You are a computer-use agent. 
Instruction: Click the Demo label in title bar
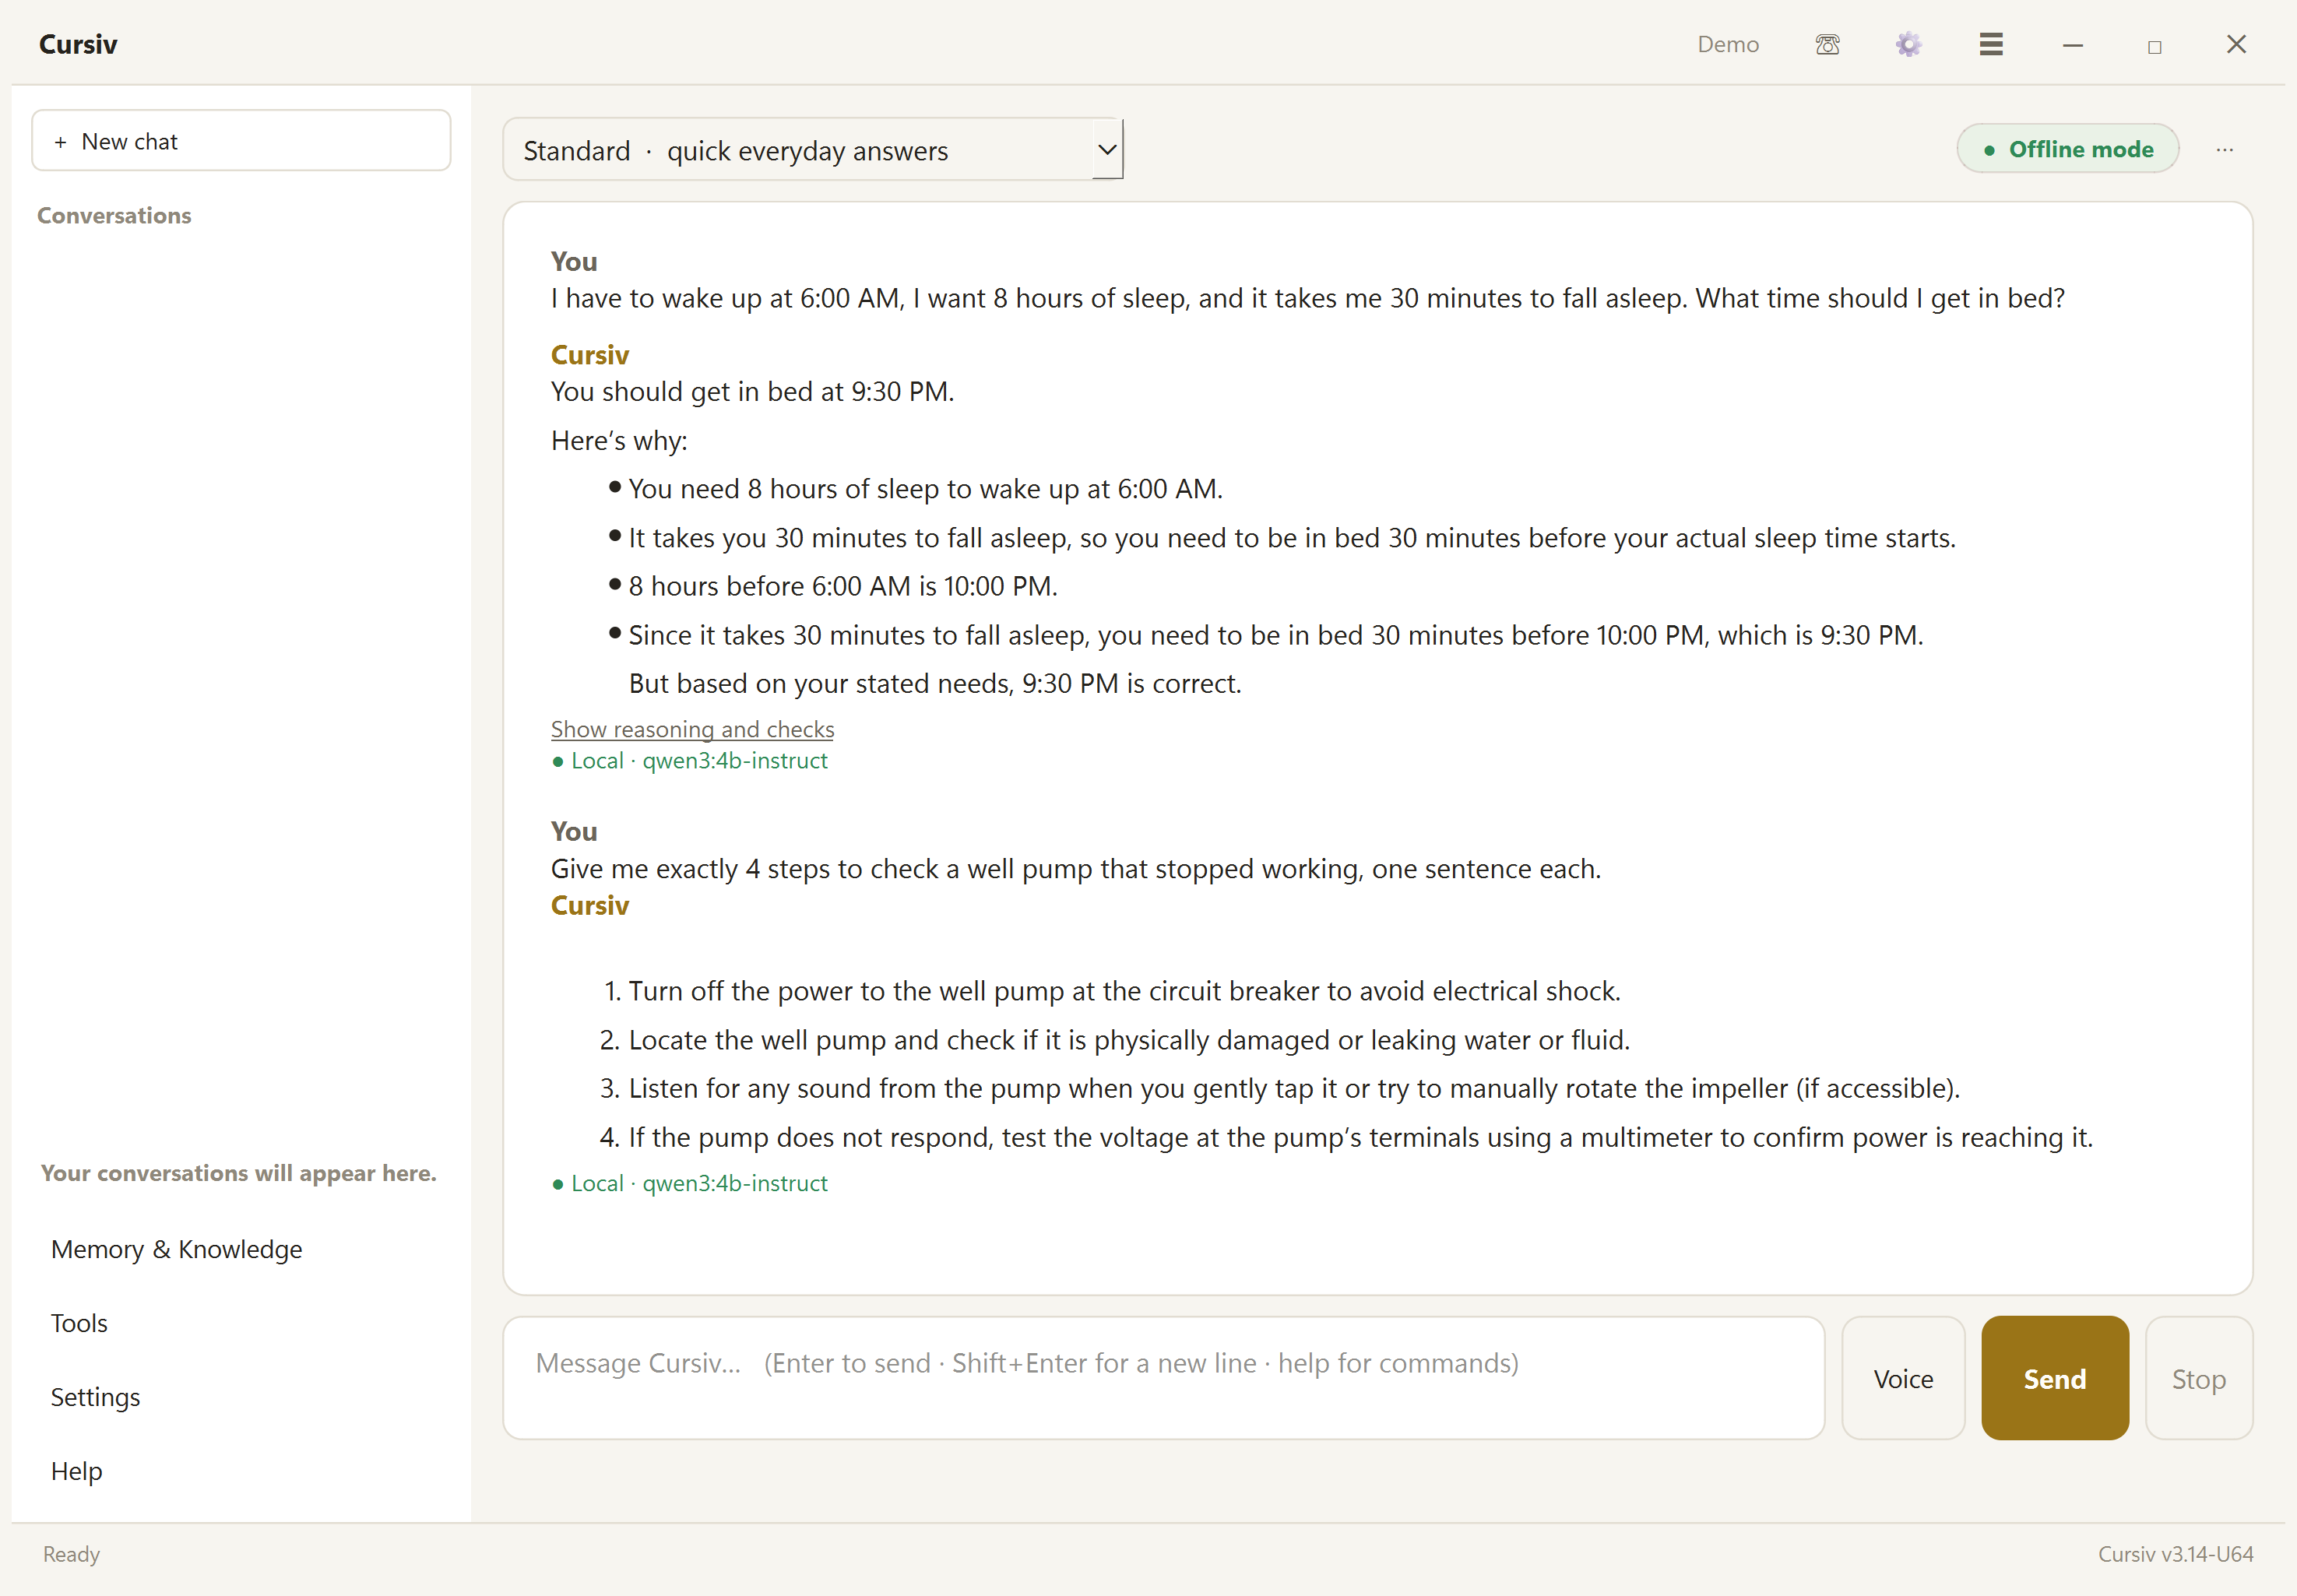[x=1727, y=44]
